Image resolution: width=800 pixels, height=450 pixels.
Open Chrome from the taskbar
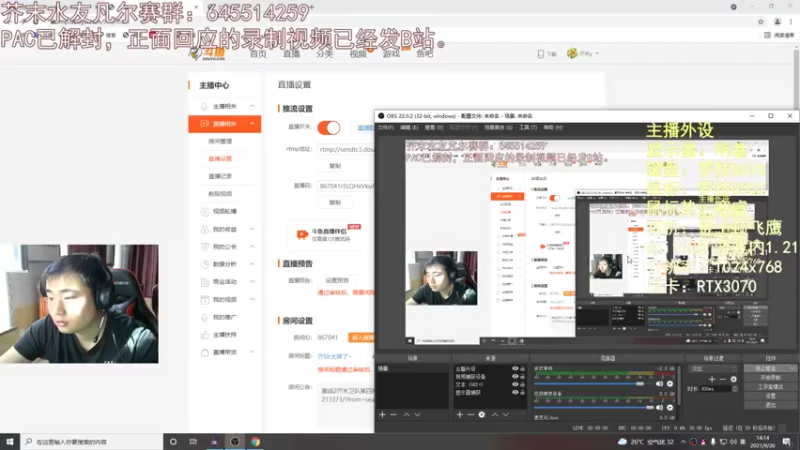click(x=256, y=442)
